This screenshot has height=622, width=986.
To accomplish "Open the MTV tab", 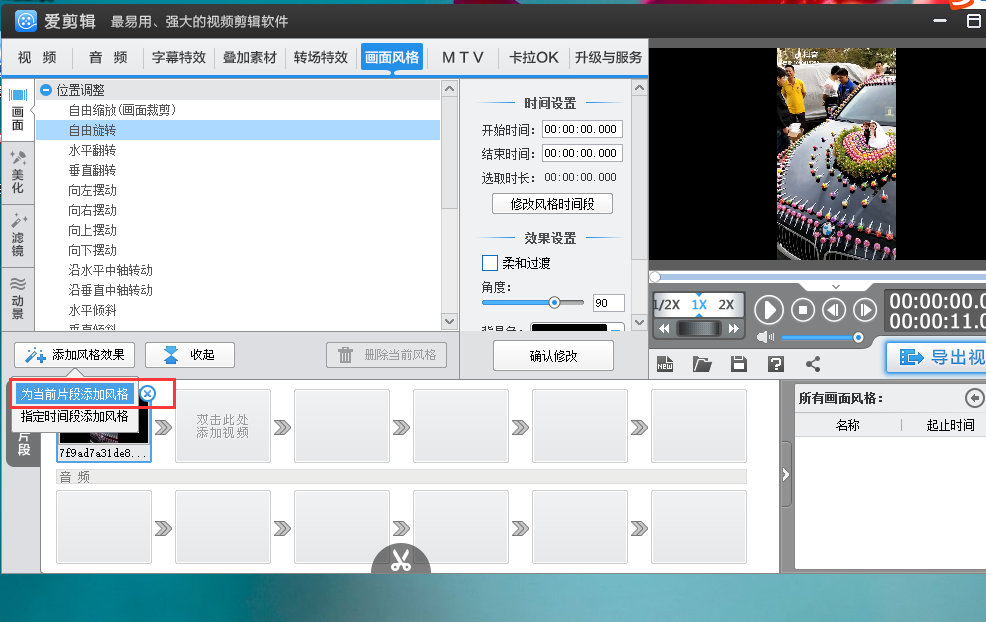I will tap(463, 57).
